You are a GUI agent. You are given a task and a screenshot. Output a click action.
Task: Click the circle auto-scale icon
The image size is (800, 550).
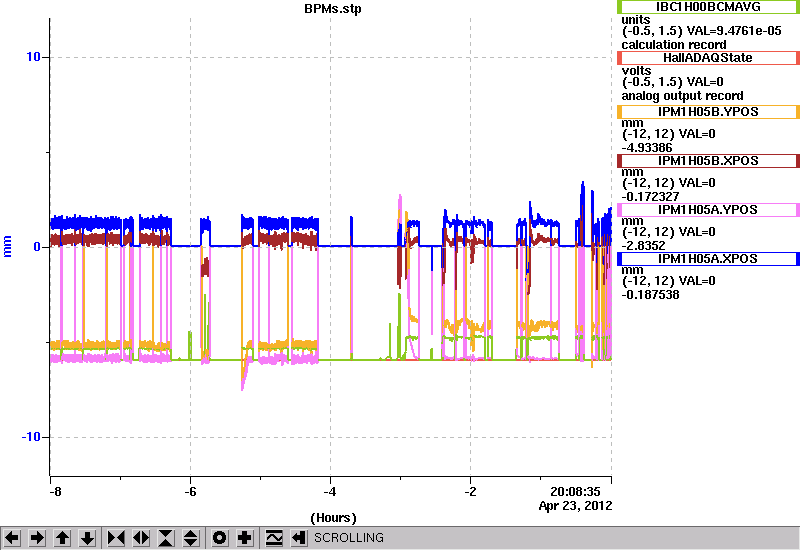point(219,538)
